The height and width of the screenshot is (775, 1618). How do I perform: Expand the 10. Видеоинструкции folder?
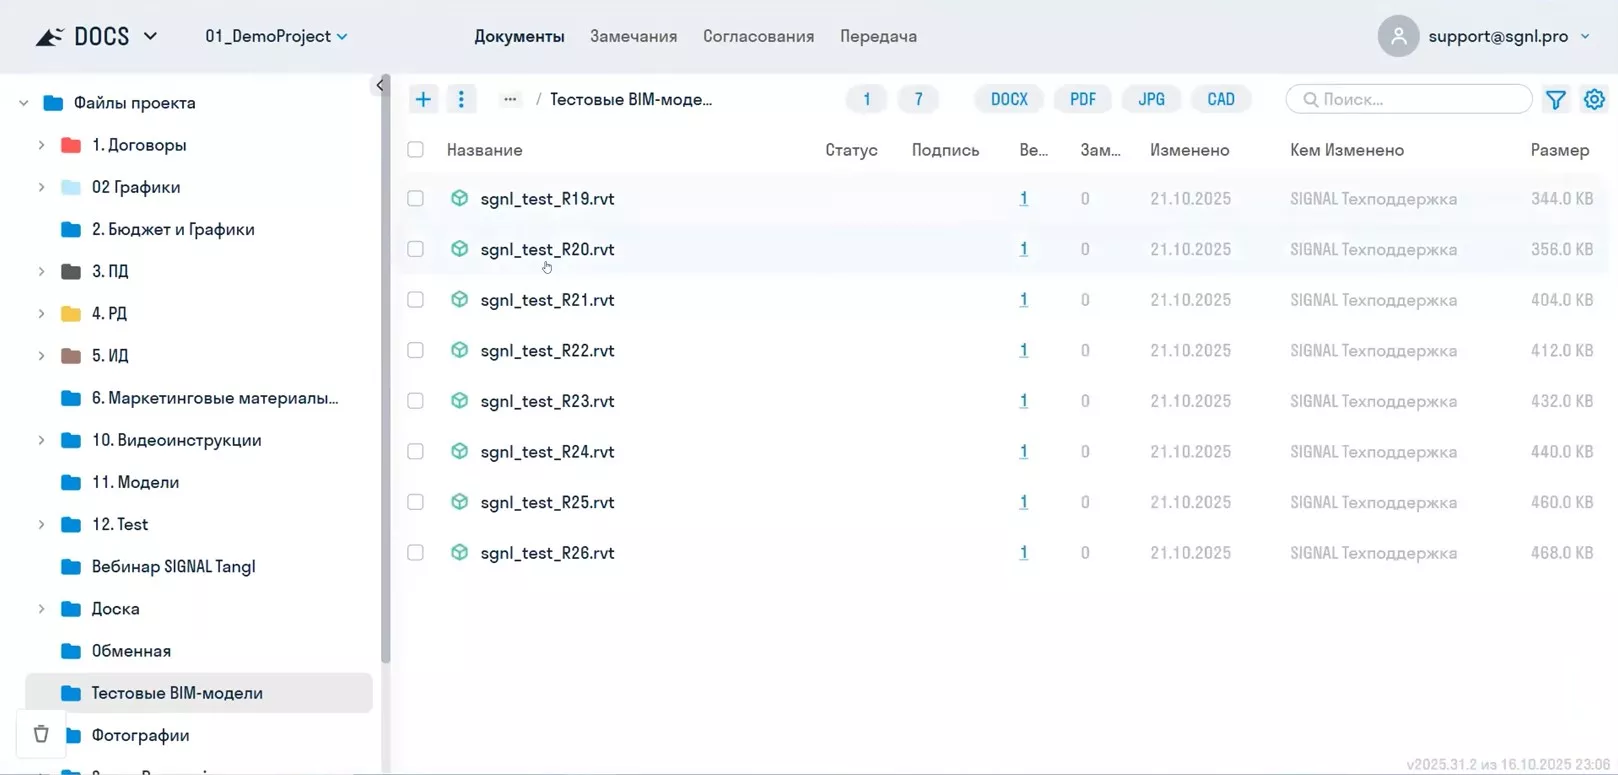(41, 440)
